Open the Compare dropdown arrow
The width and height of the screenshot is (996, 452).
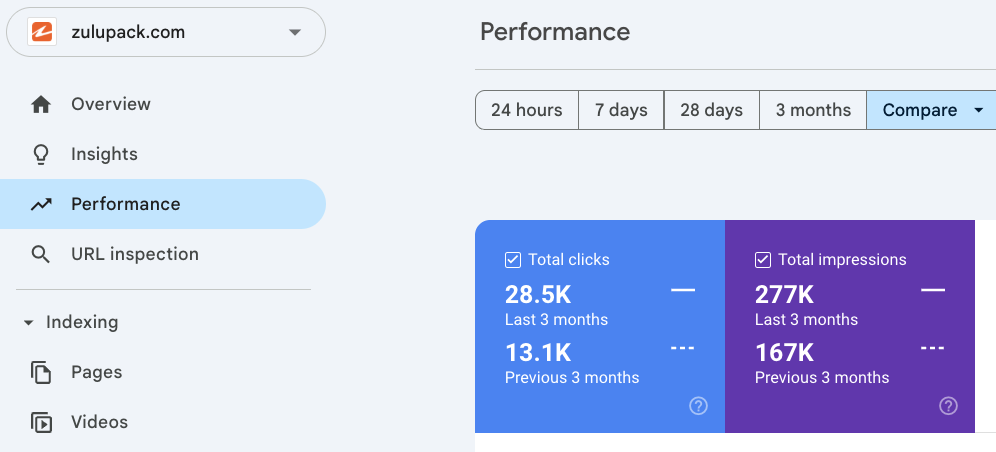coord(978,110)
